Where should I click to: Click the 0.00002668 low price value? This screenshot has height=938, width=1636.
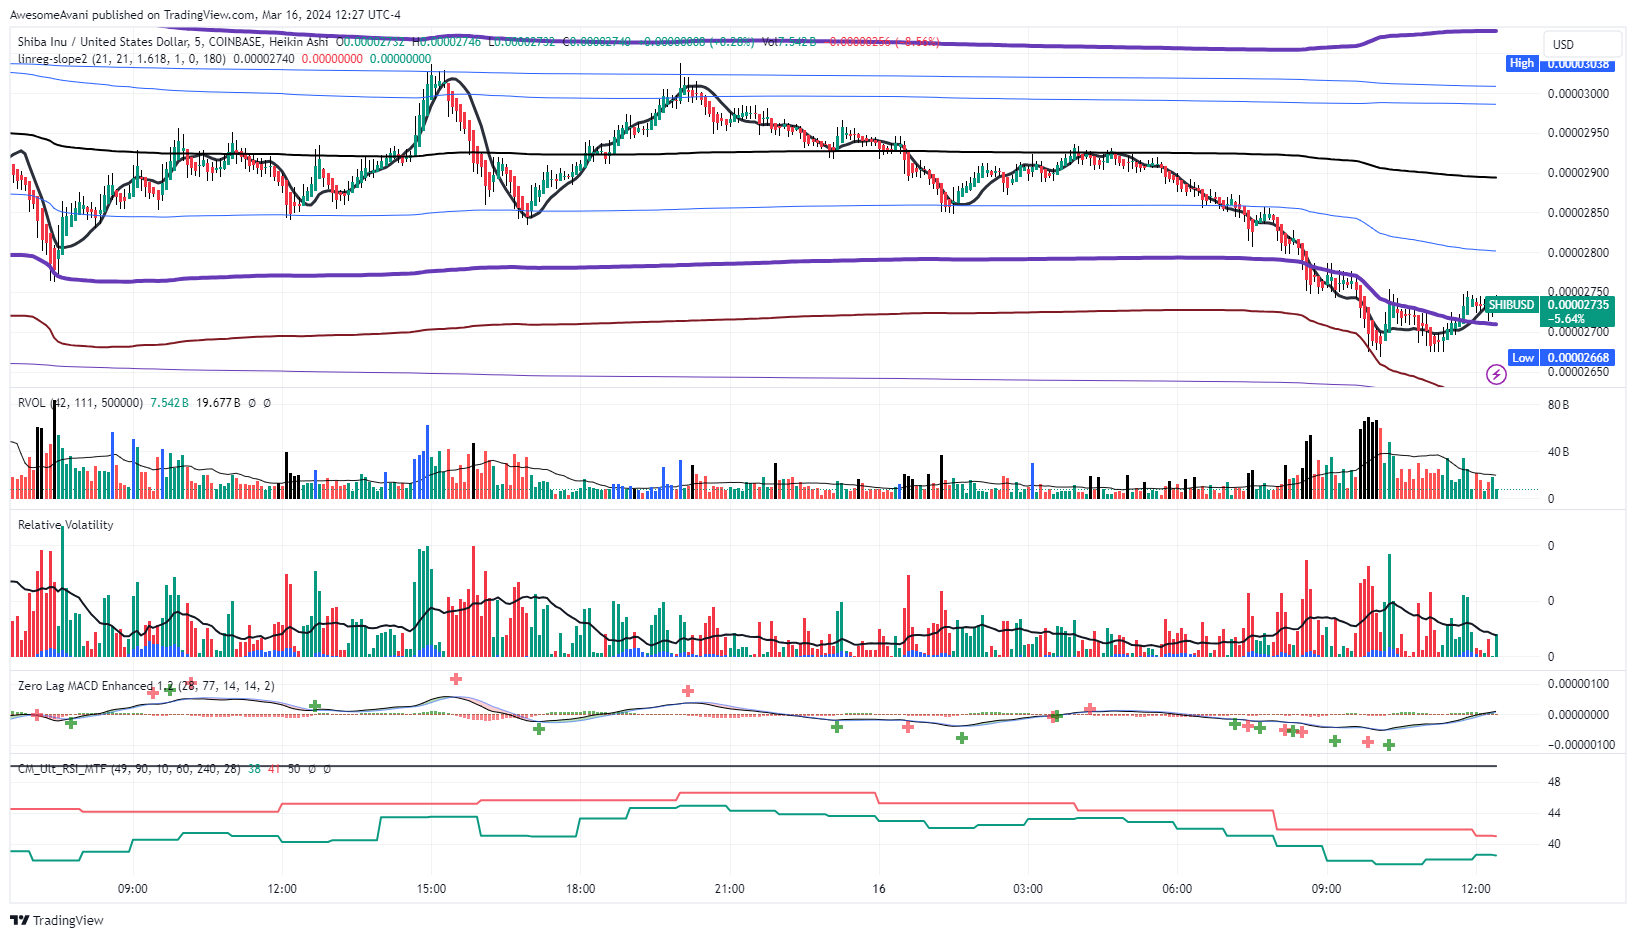click(1578, 357)
